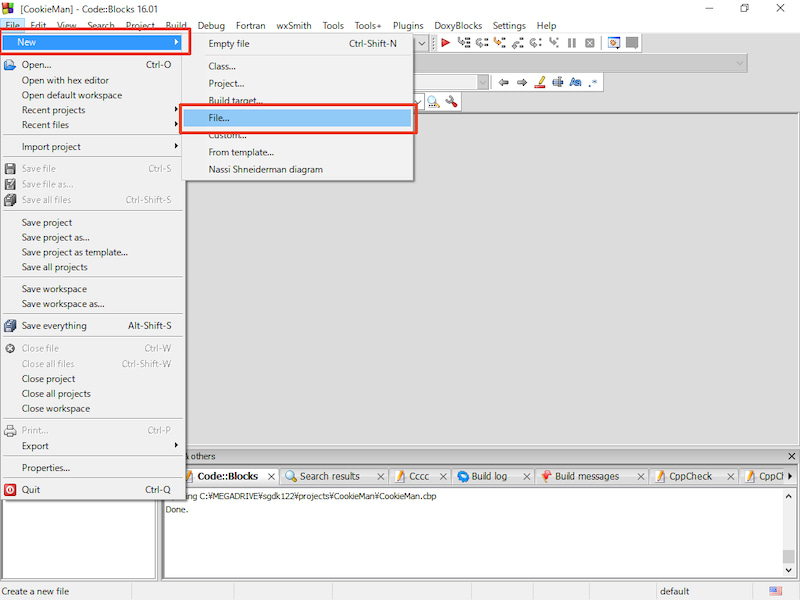Choose Project... in New submenu
The width and height of the screenshot is (800, 600).
coord(297,83)
